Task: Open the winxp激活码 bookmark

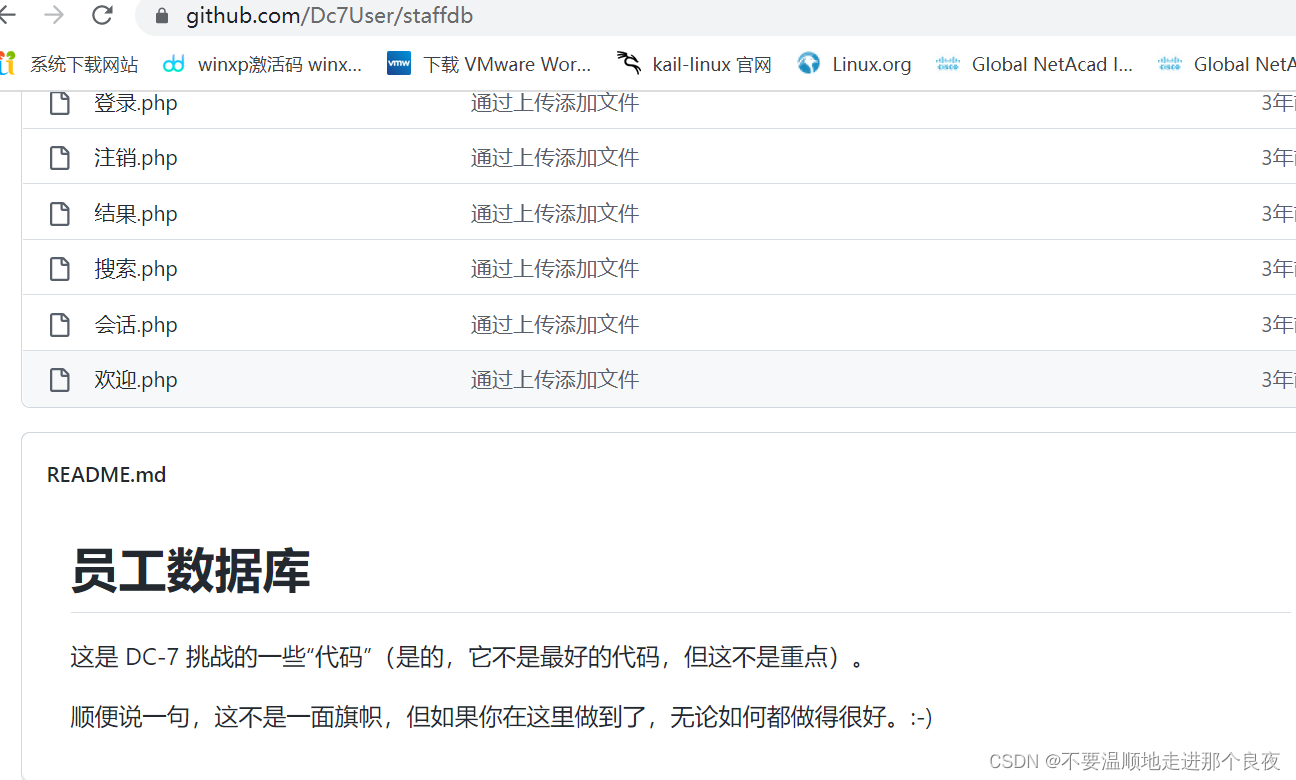Action: click(x=263, y=64)
